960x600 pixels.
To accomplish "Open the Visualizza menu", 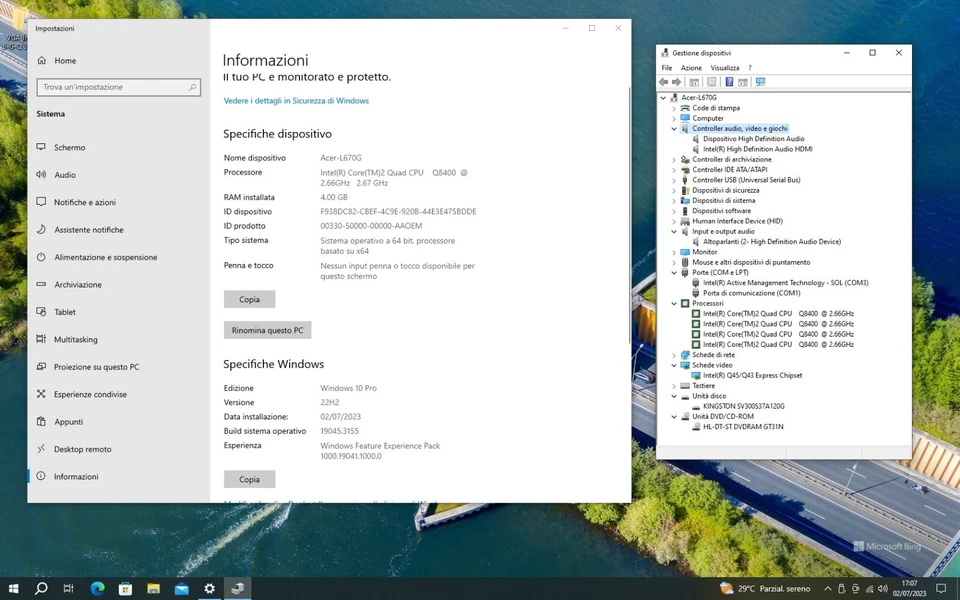I will click(724, 68).
